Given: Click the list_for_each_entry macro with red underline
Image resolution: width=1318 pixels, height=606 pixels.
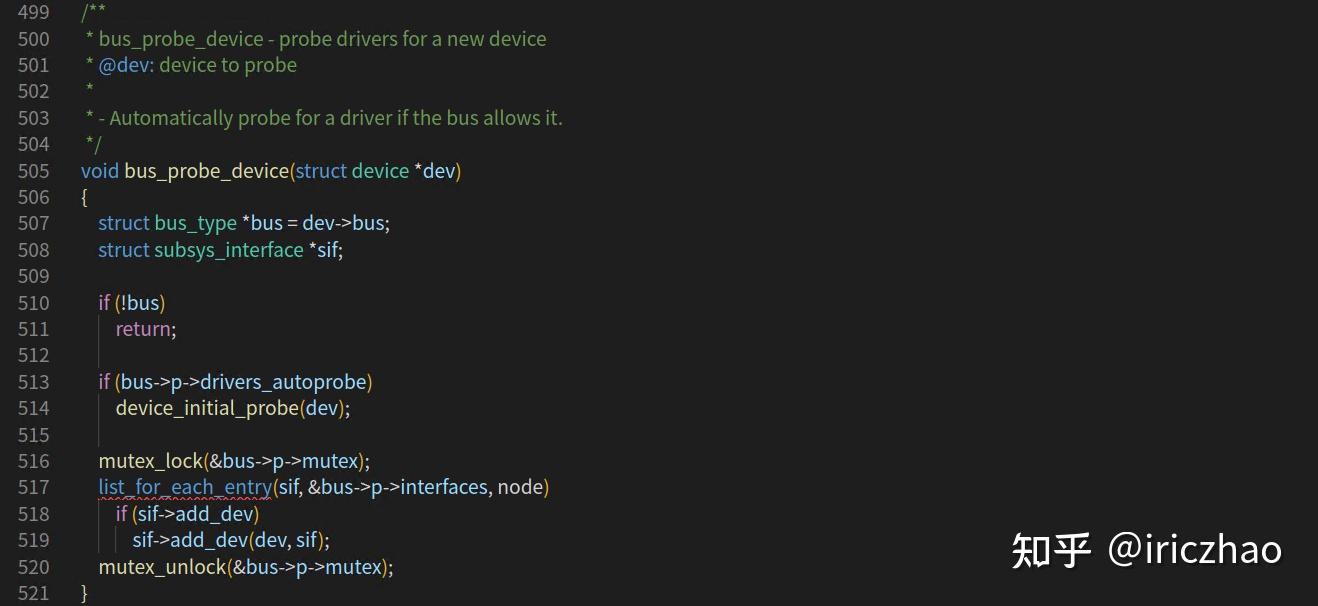Looking at the screenshot, I should coord(184,487).
